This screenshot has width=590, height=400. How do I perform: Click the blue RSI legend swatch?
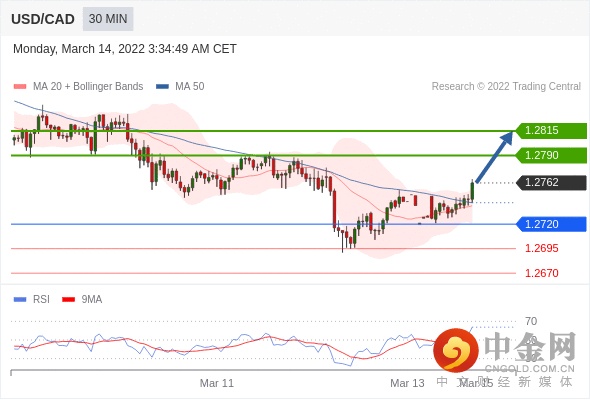tap(20, 300)
